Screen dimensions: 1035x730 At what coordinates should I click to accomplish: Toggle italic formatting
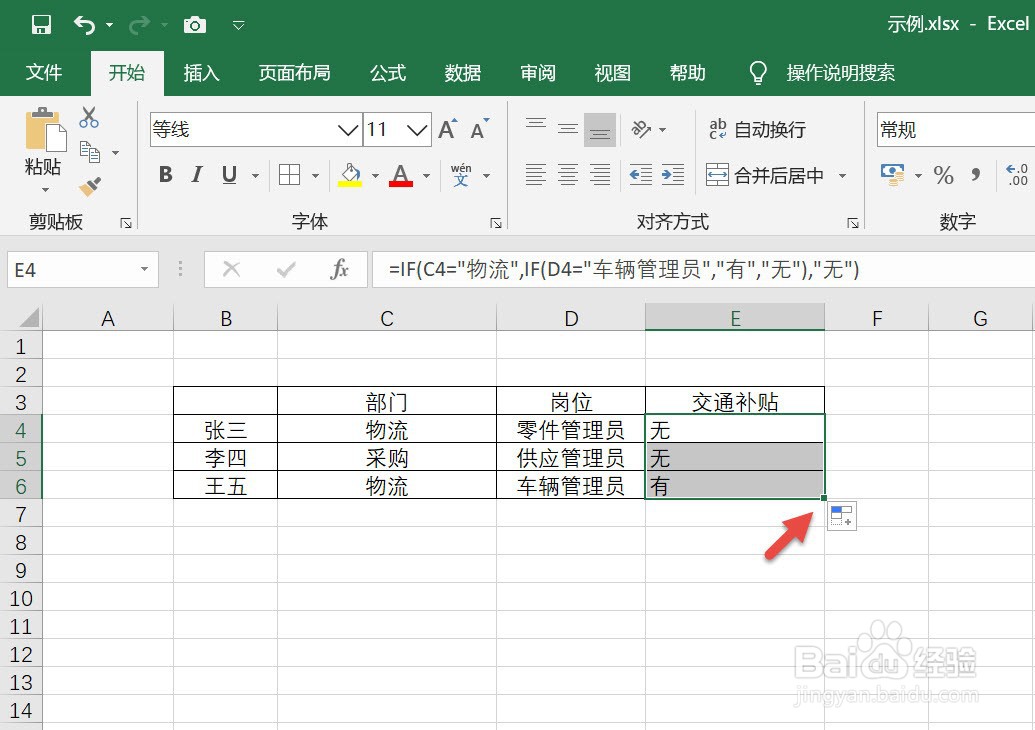196,175
